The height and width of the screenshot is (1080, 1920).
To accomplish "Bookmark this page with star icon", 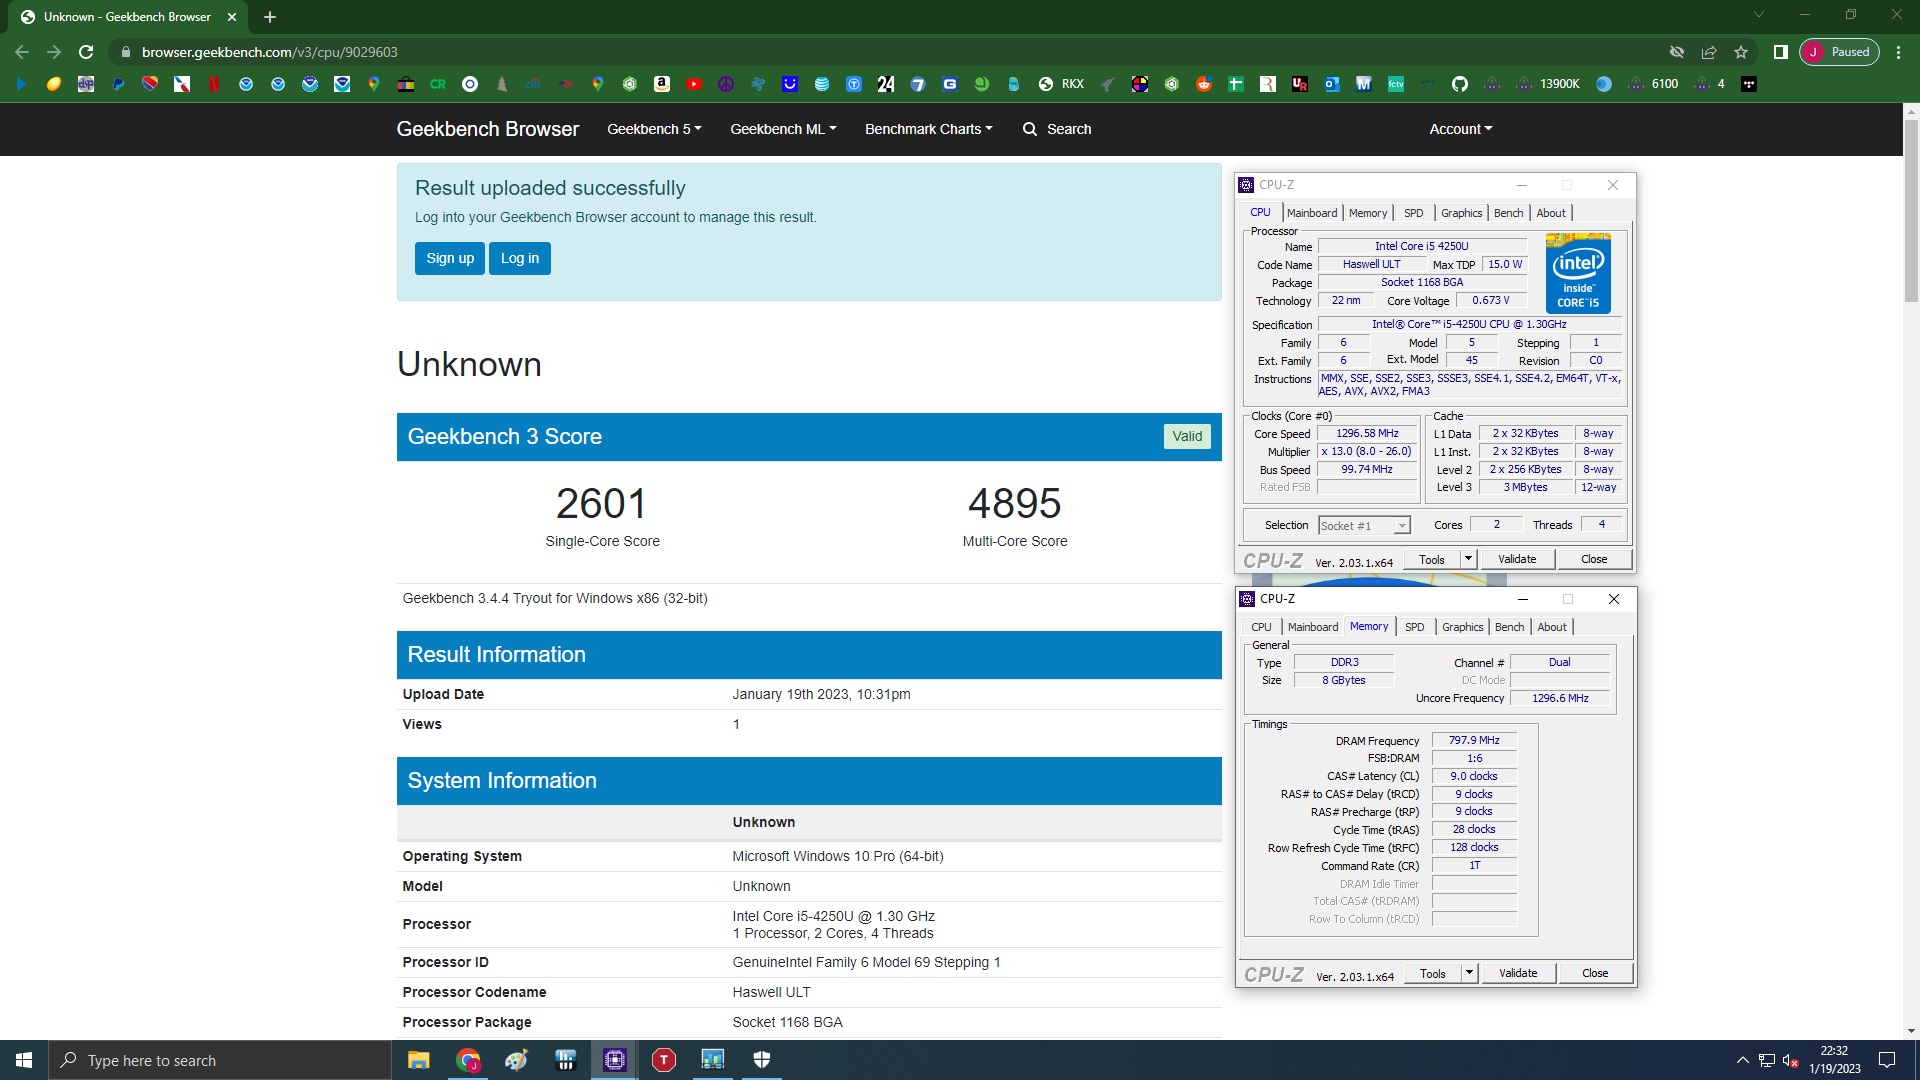I will point(1741,52).
